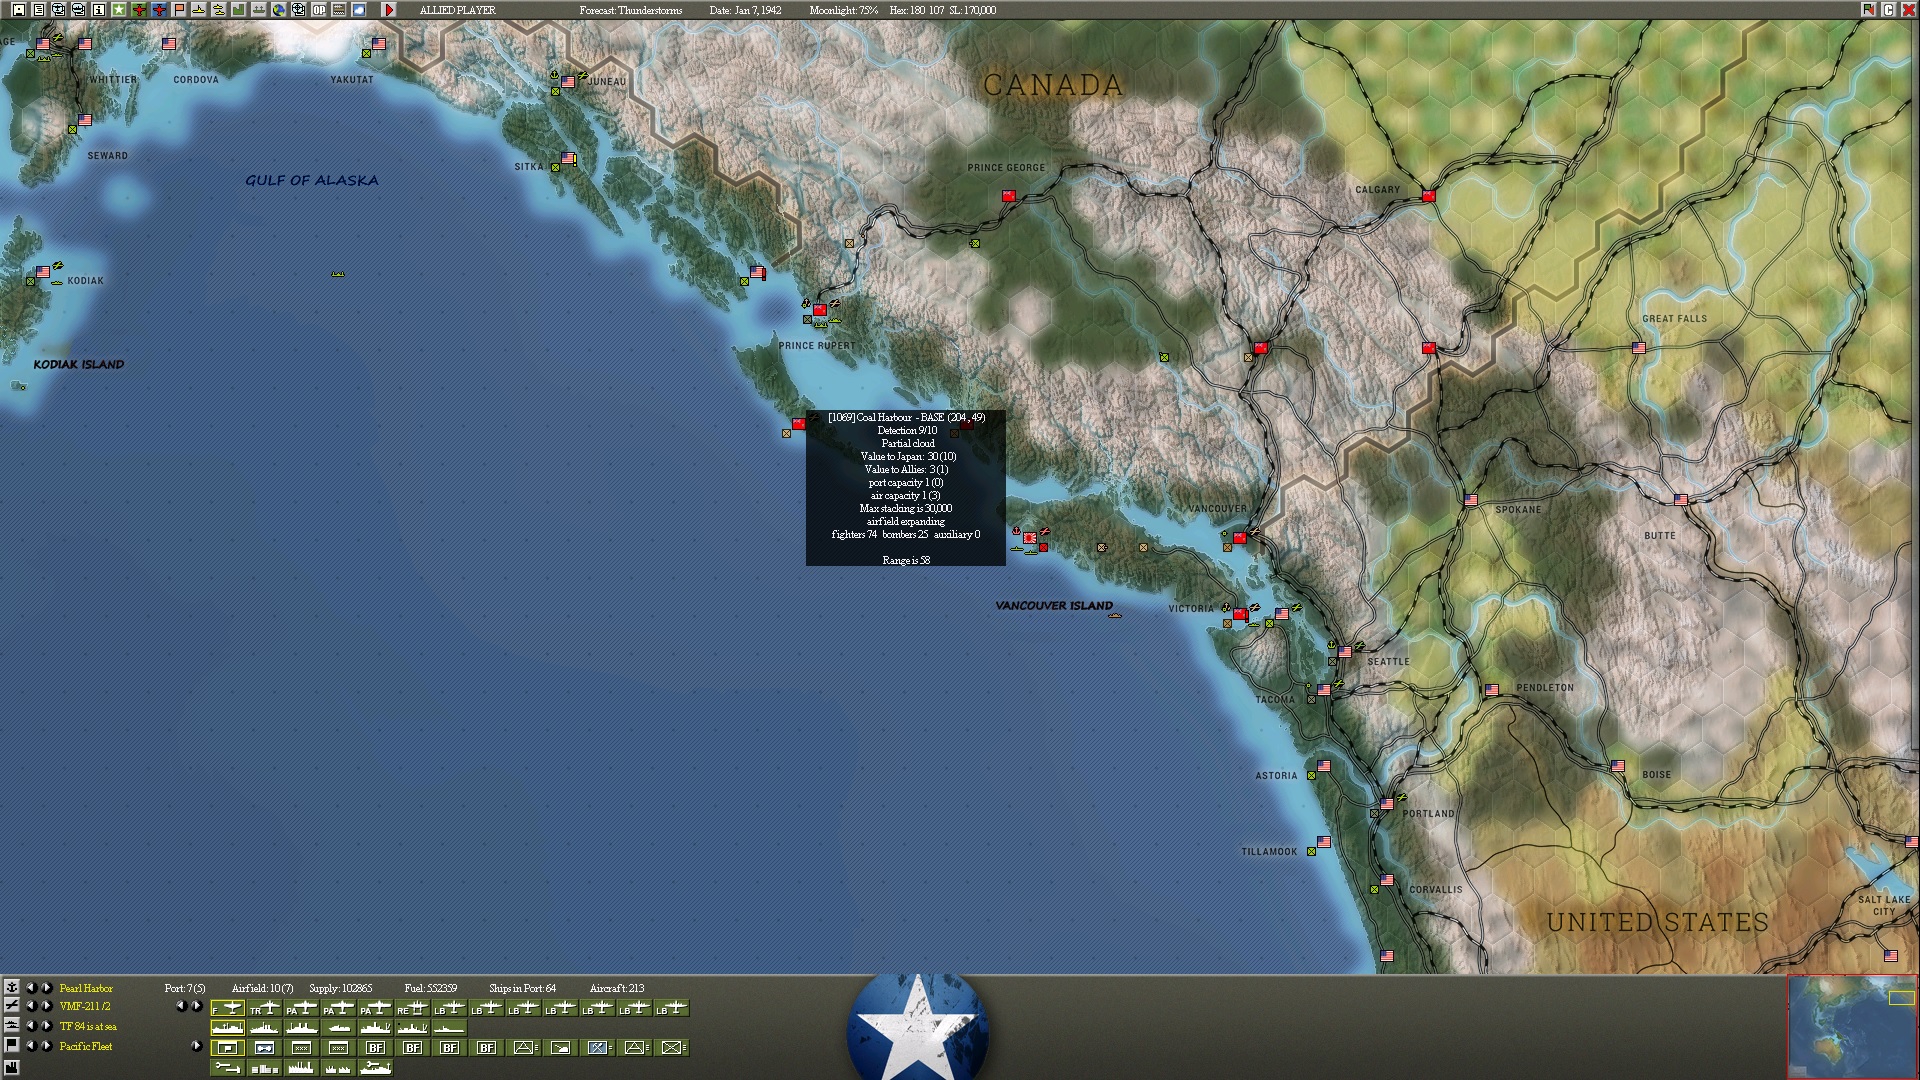Open the globe map view icon
This screenshot has width=1920, height=1080.
pyautogui.click(x=279, y=10)
